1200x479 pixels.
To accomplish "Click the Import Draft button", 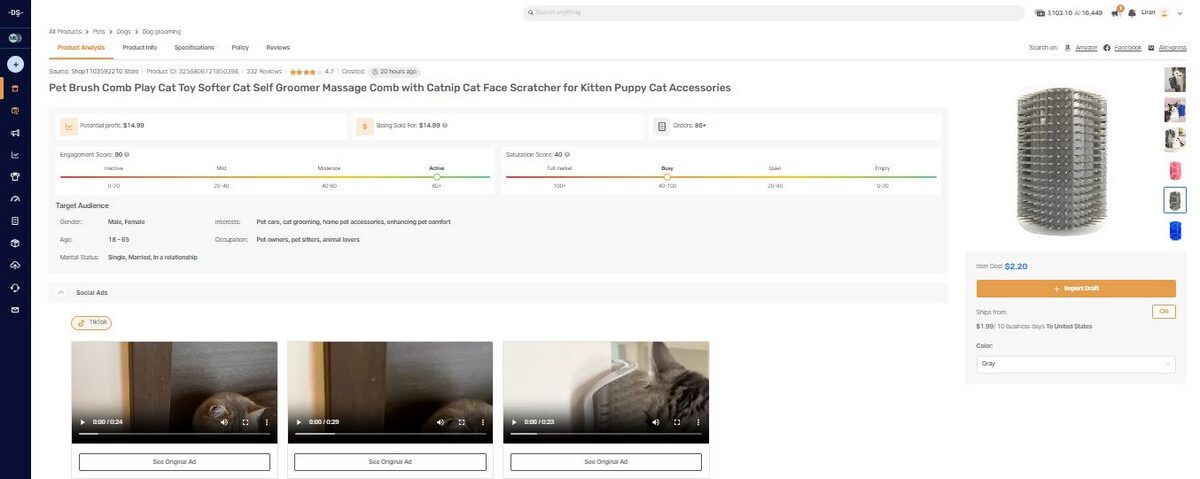I will pyautogui.click(x=1076, y=288).
